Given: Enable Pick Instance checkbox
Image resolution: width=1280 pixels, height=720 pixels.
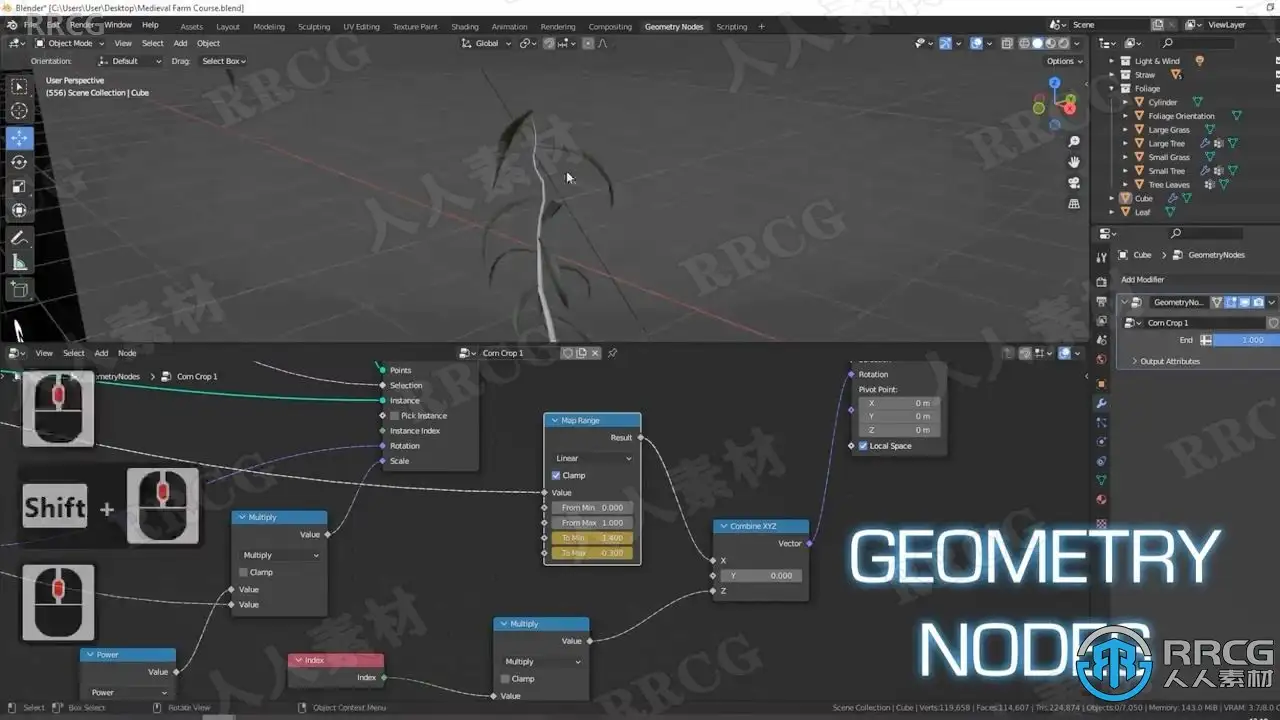Looking at the screenshot, I should pyautogui.click(x=394, y=416).
